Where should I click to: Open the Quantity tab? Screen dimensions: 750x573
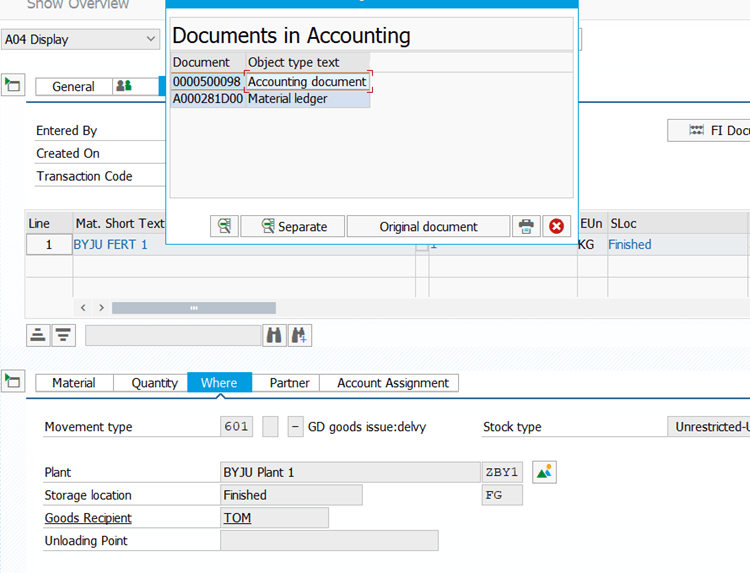pos(154,383)
